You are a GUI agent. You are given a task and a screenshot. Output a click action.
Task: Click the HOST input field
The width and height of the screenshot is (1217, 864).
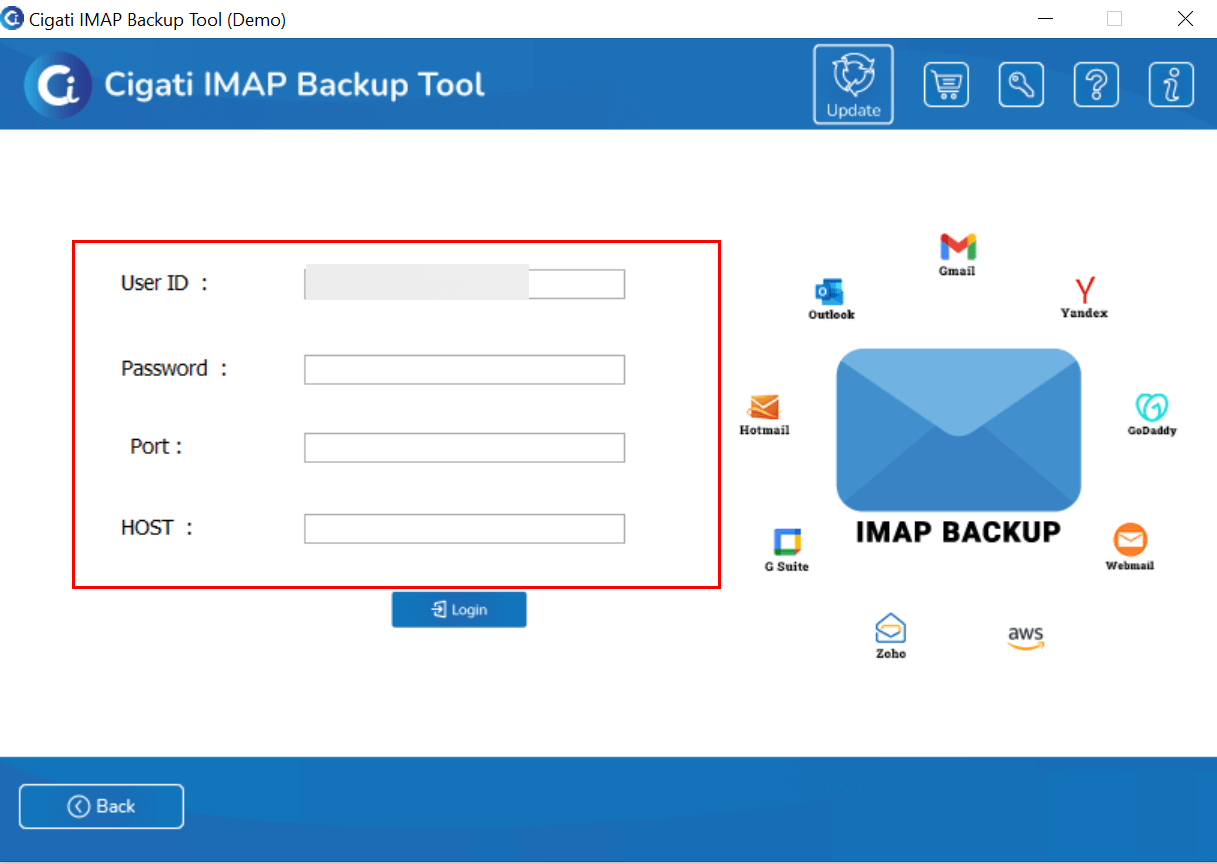(464, 529)
